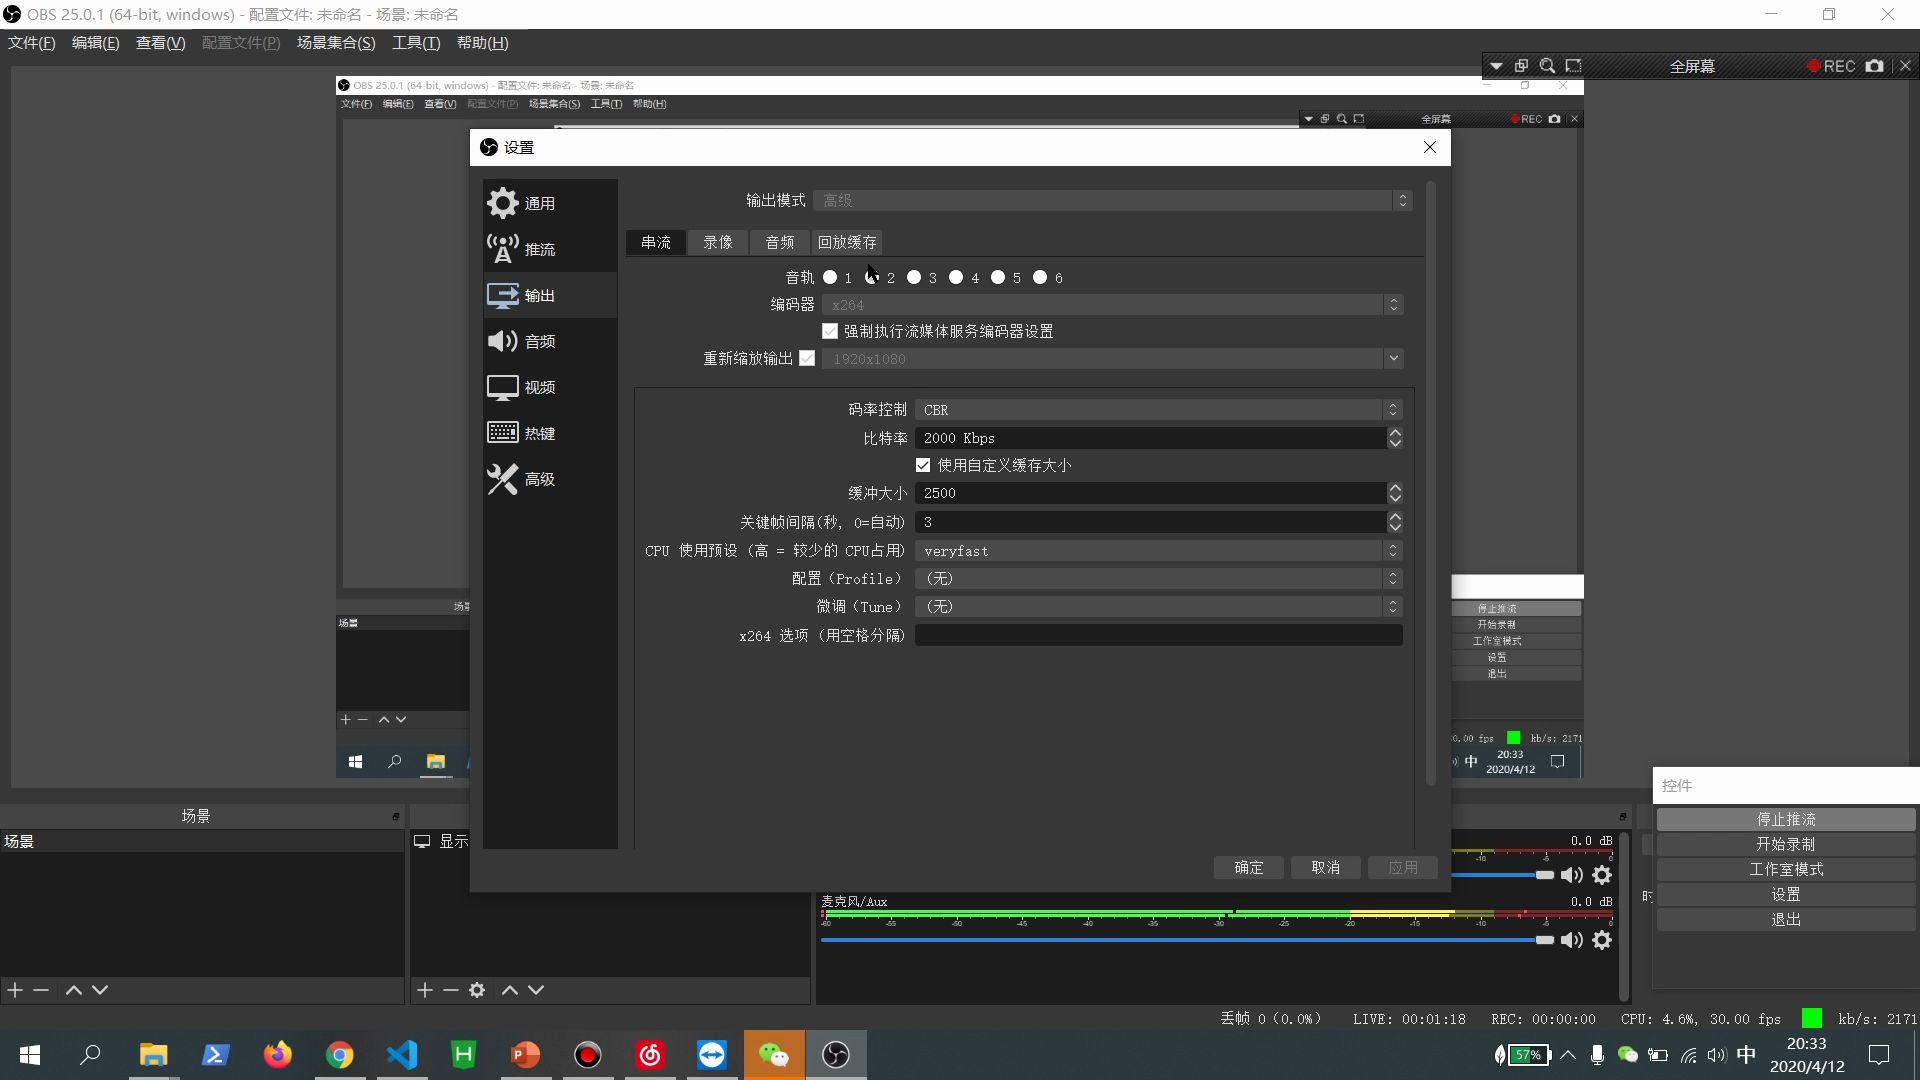Switch to the 音频 output tab
Screen dimensions: 1920x1080
(x=780, y=242)
